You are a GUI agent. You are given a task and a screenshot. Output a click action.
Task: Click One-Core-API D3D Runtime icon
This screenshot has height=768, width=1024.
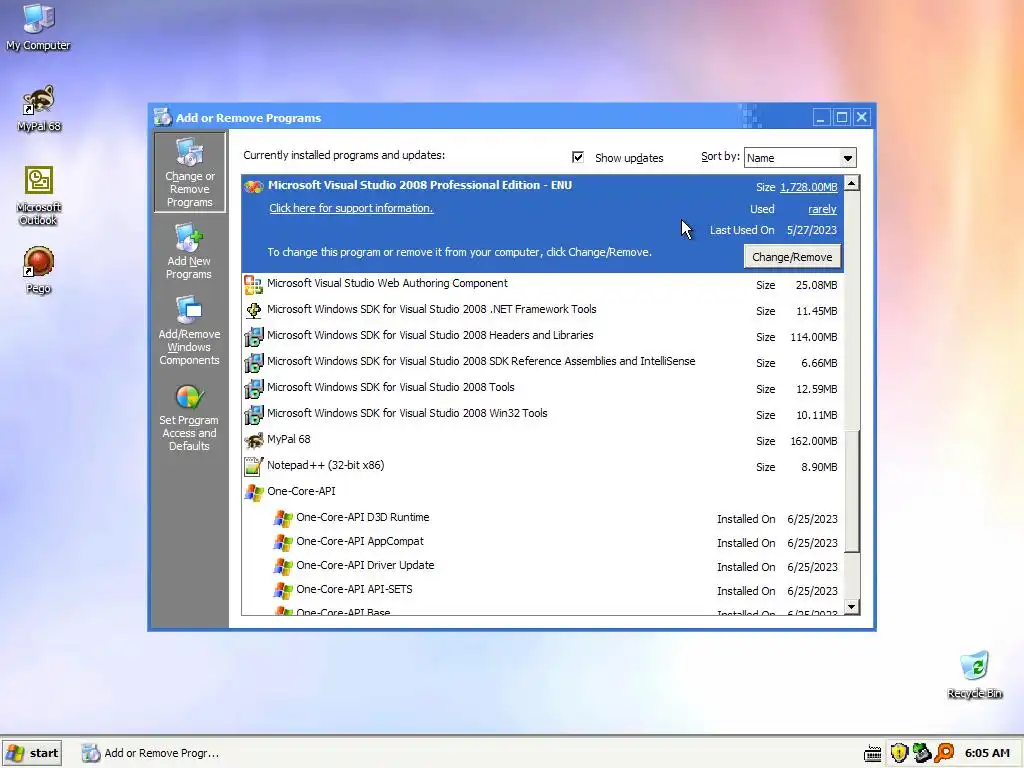click(283, 518)
